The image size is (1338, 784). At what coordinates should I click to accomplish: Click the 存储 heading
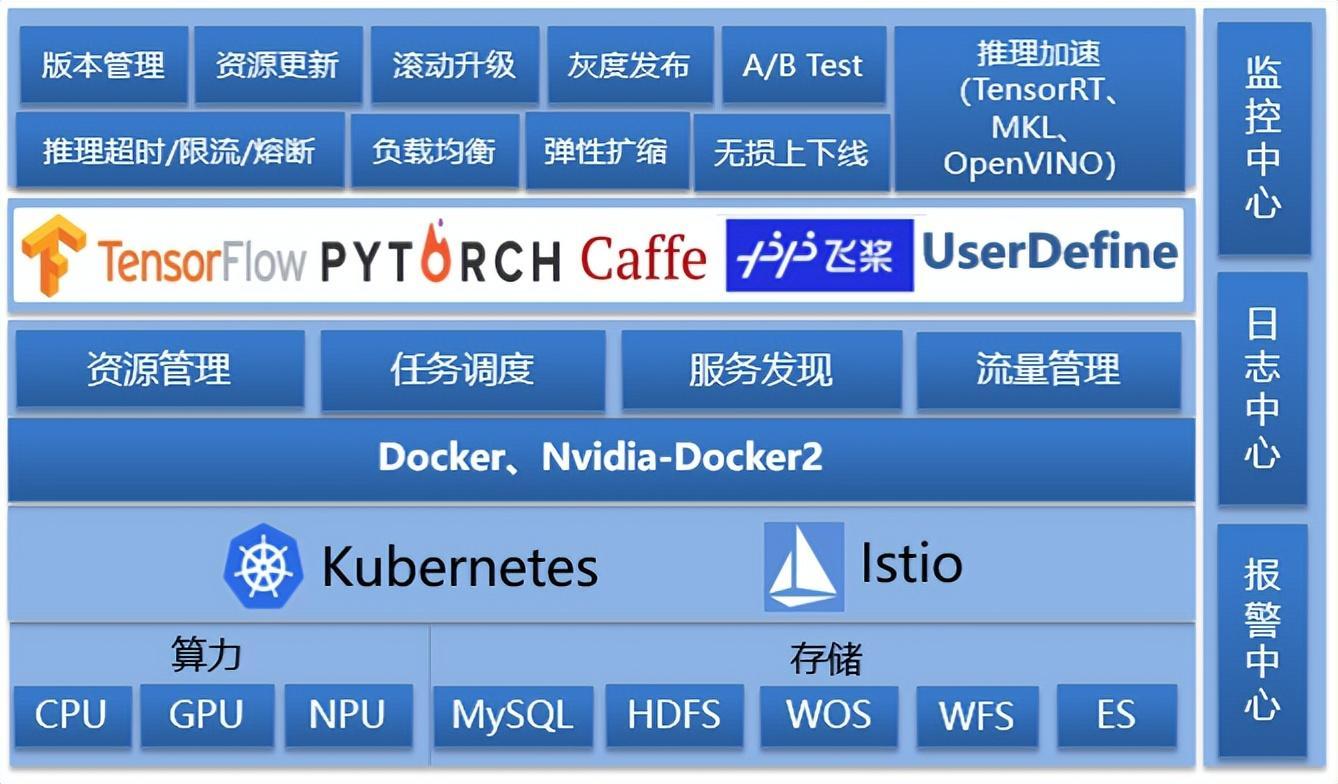tap(826, 659)
